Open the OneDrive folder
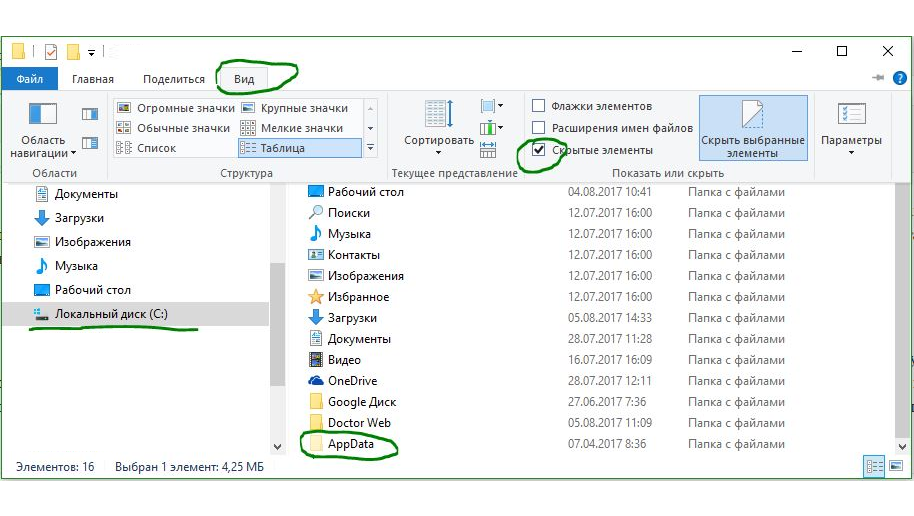 tap(353, 381)
